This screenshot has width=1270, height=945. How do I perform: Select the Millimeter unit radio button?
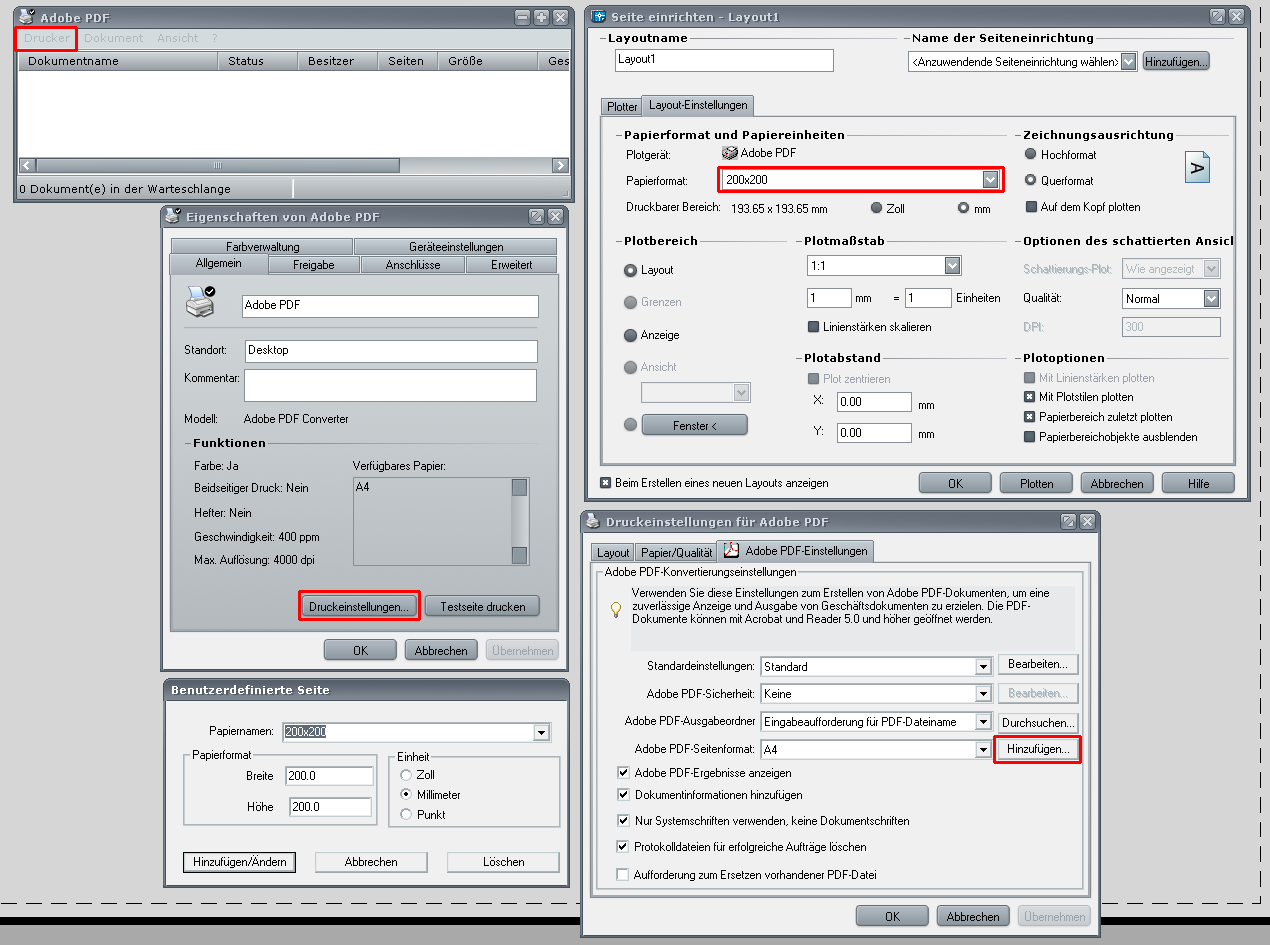(x=405, y=795)
